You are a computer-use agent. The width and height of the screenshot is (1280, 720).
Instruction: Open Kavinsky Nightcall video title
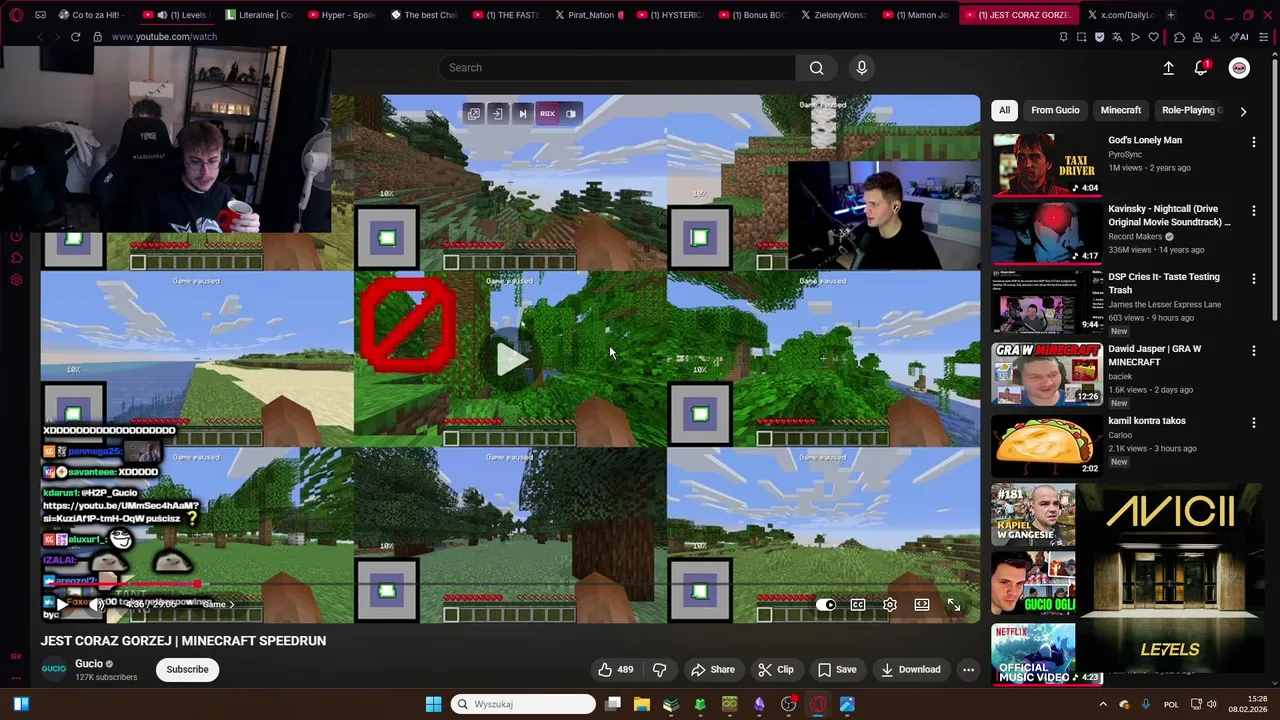pyautogui.click(x=1169, y=215)
